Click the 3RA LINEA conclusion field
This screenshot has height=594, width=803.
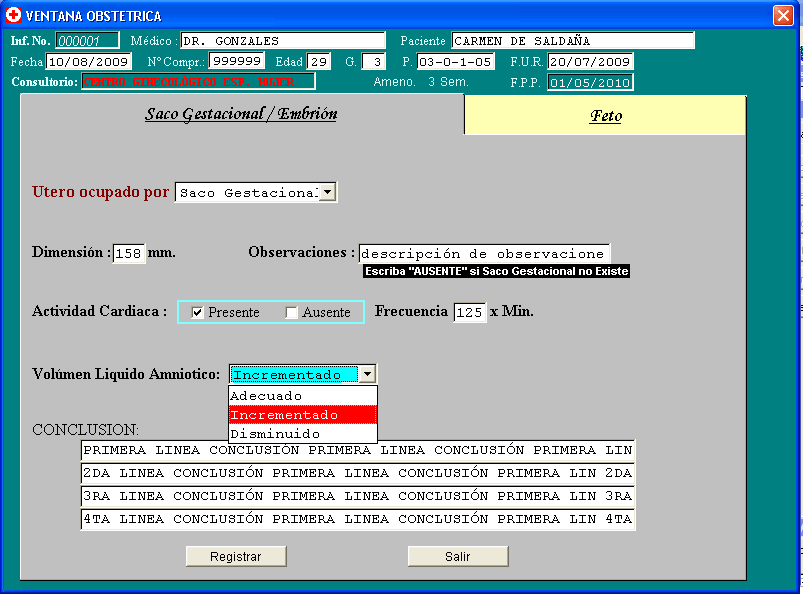(358, 496)
